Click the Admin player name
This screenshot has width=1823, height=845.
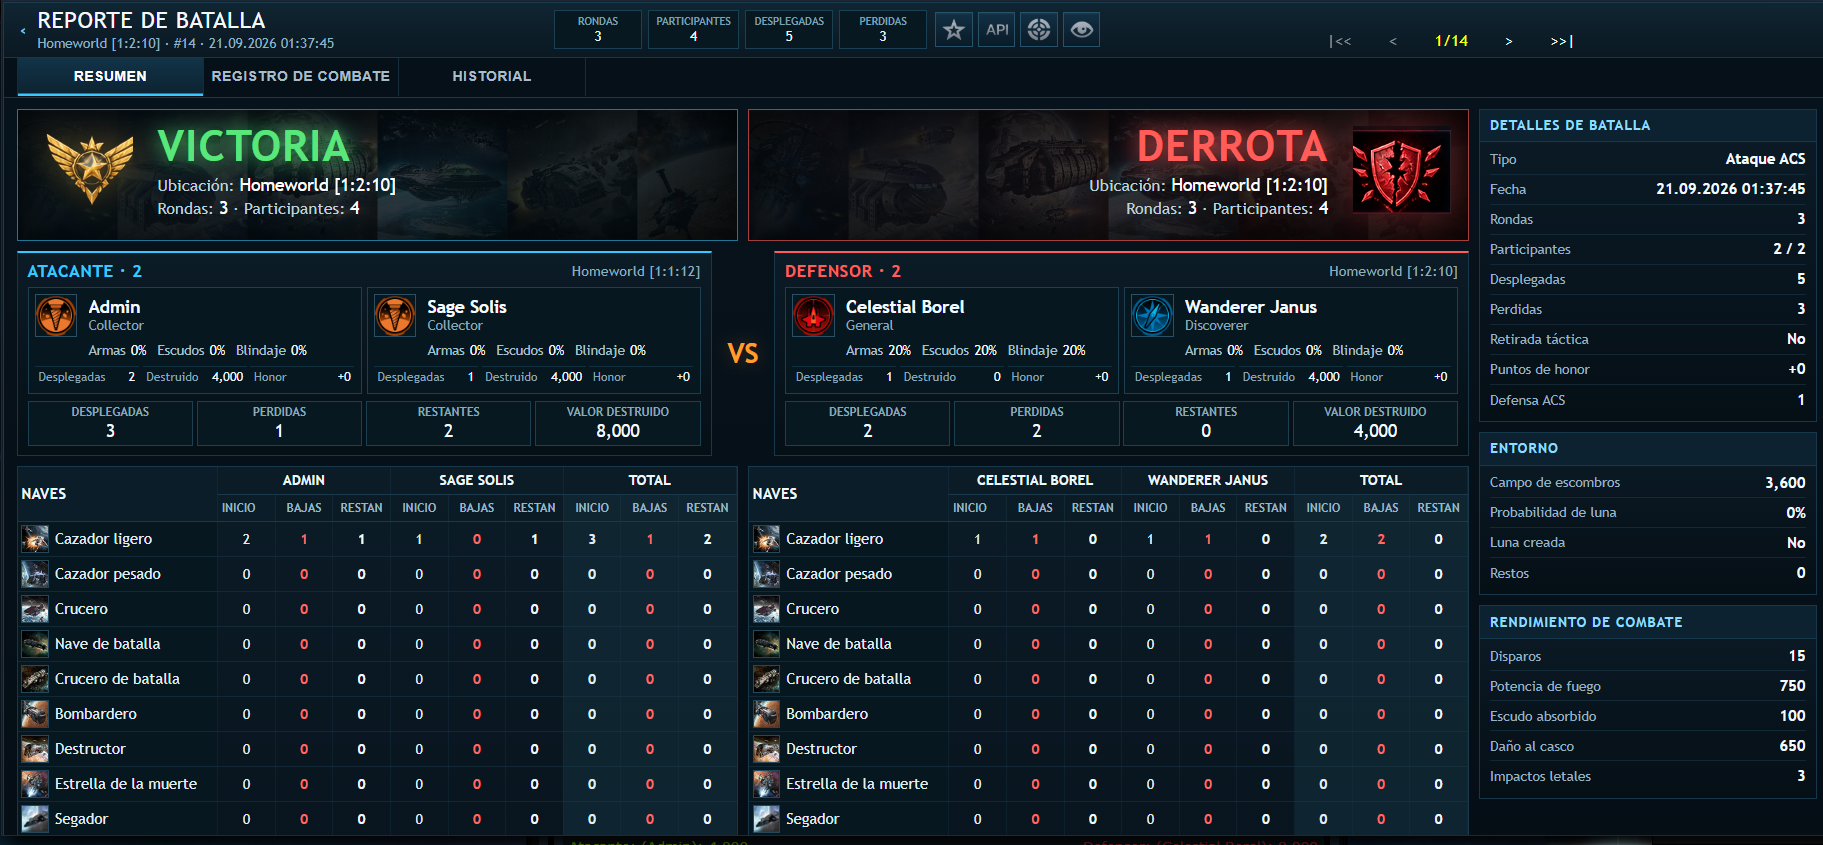pos(114,307)
